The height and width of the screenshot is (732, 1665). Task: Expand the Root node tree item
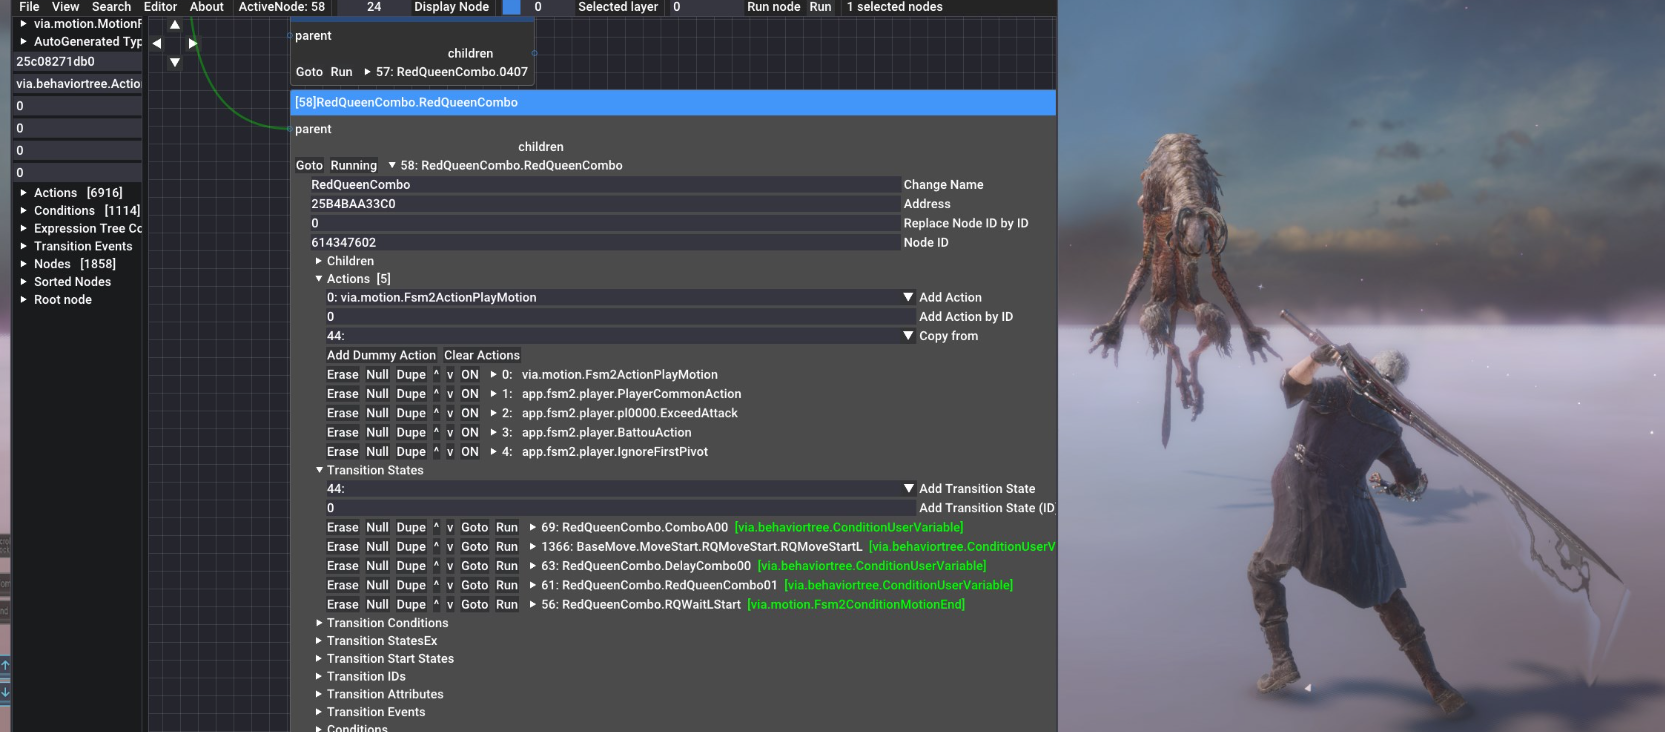(x=24, y=300)
